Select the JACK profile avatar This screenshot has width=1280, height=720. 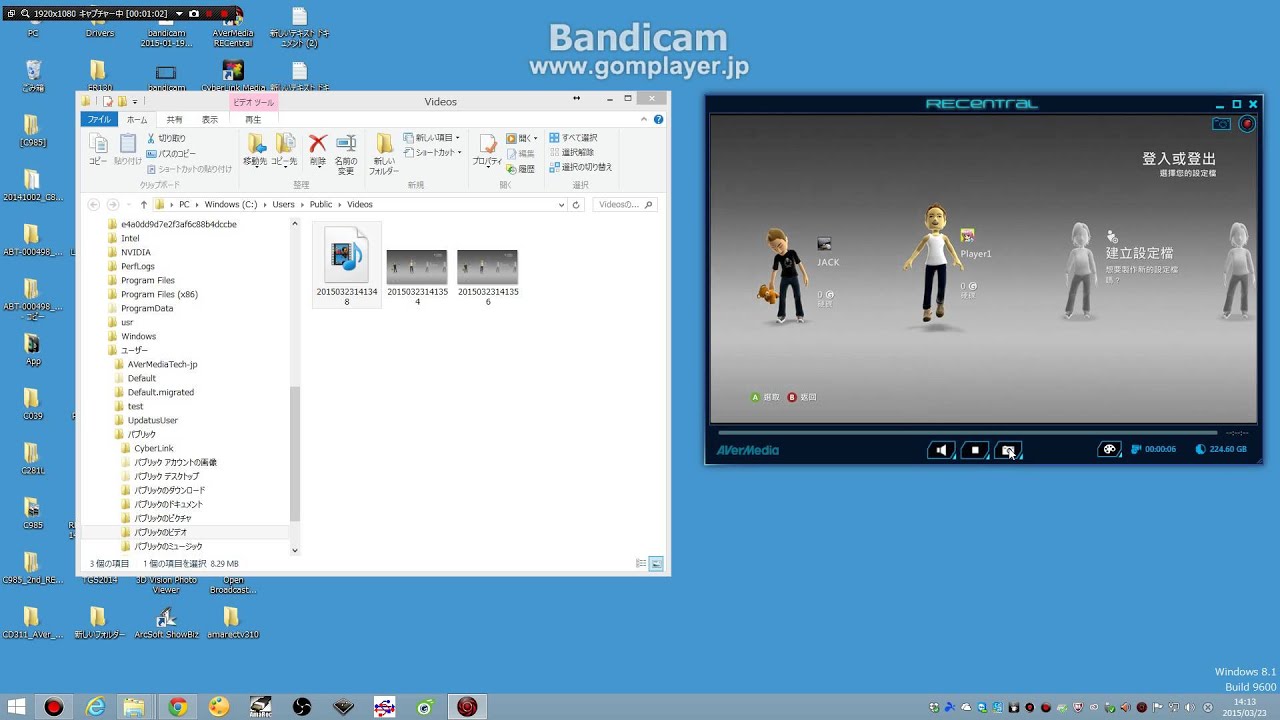point(787,275)
